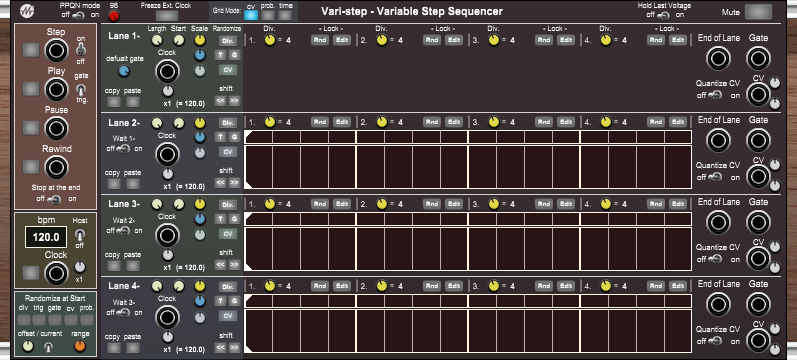Click the Rewind input jack
Screen dimensions: 797x360
click(56, 167)
